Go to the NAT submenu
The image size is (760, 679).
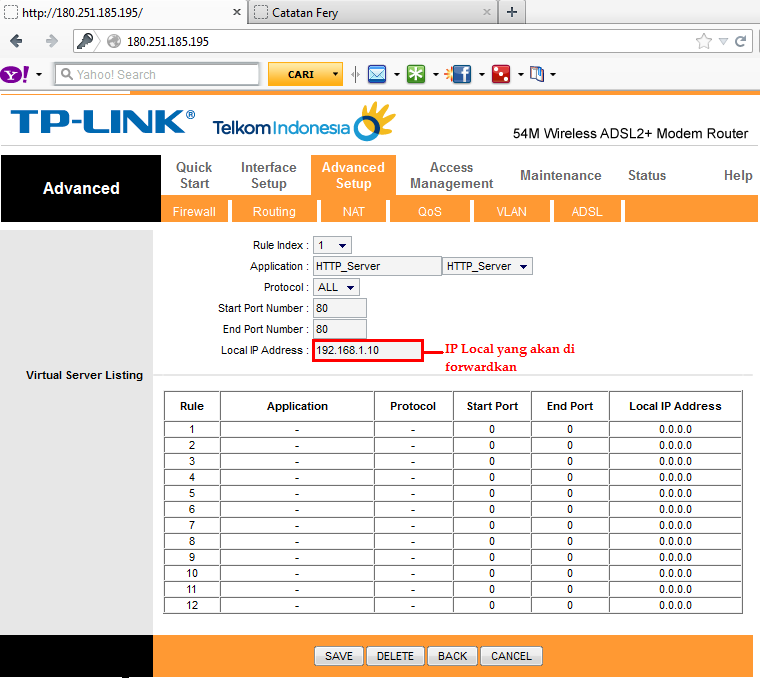(353, 212)
